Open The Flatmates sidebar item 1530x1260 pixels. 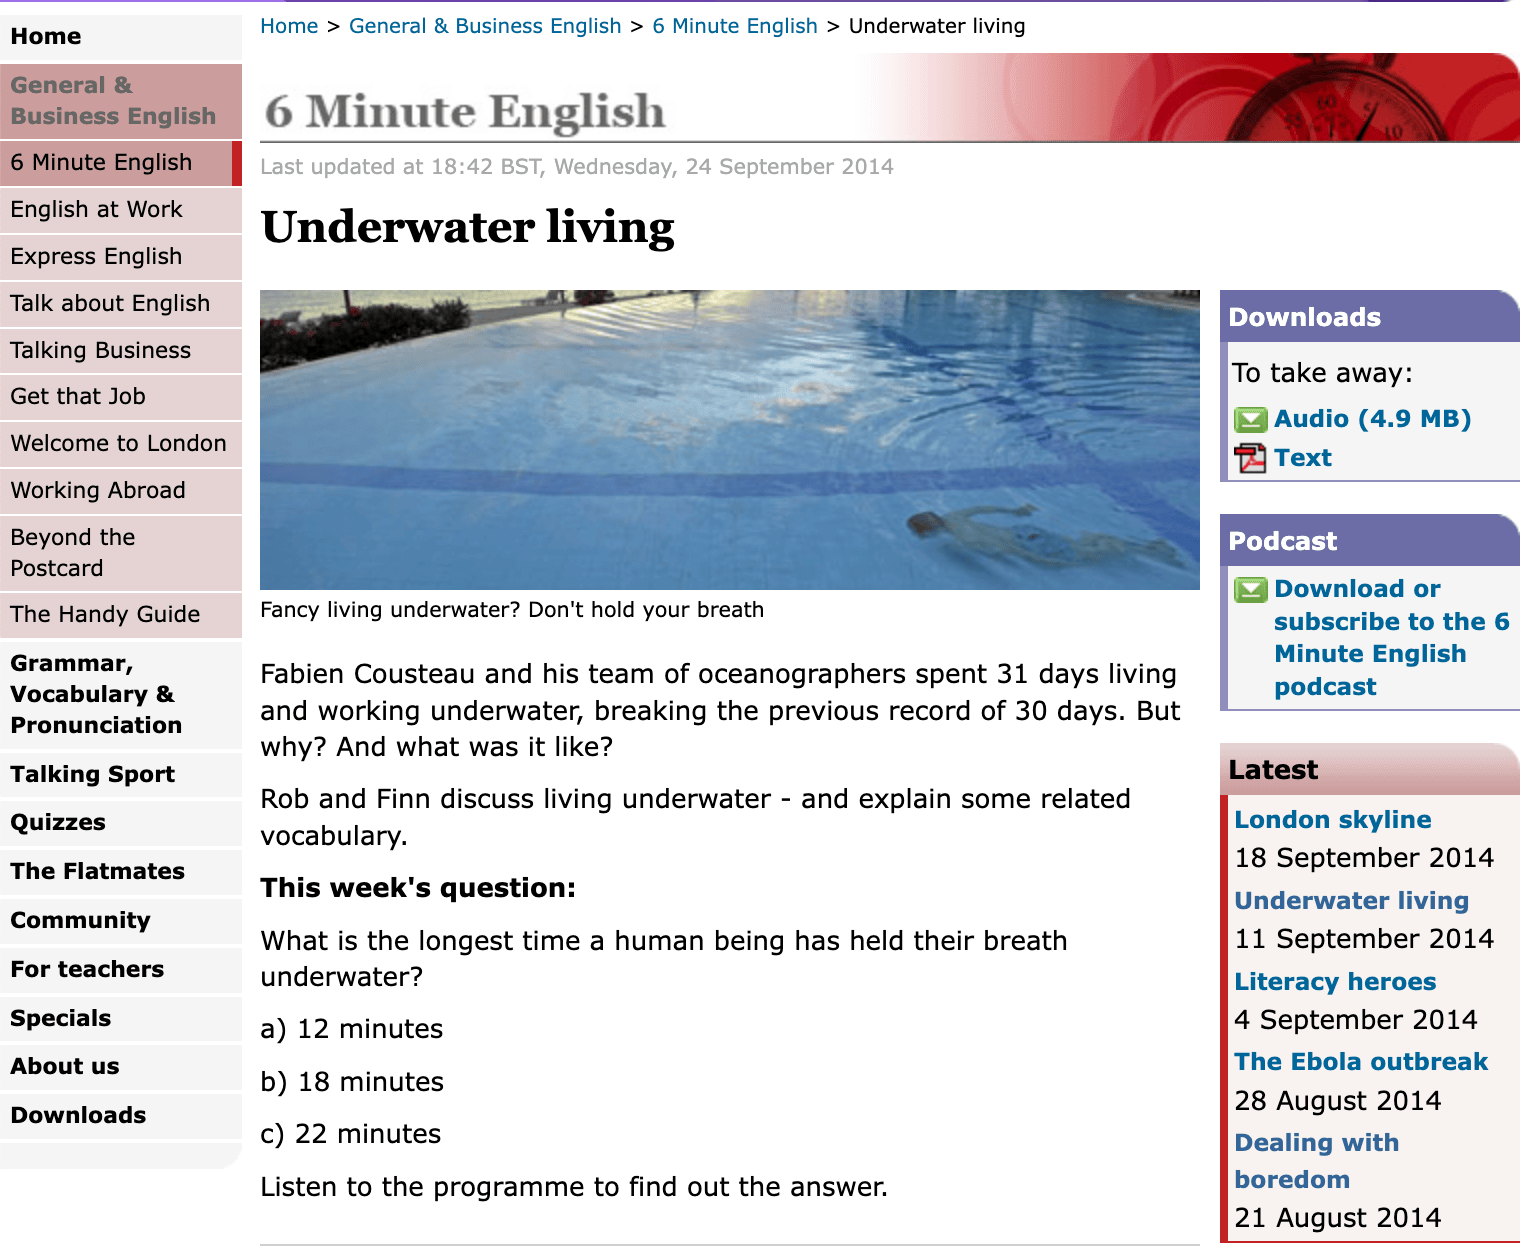[97, 871]
